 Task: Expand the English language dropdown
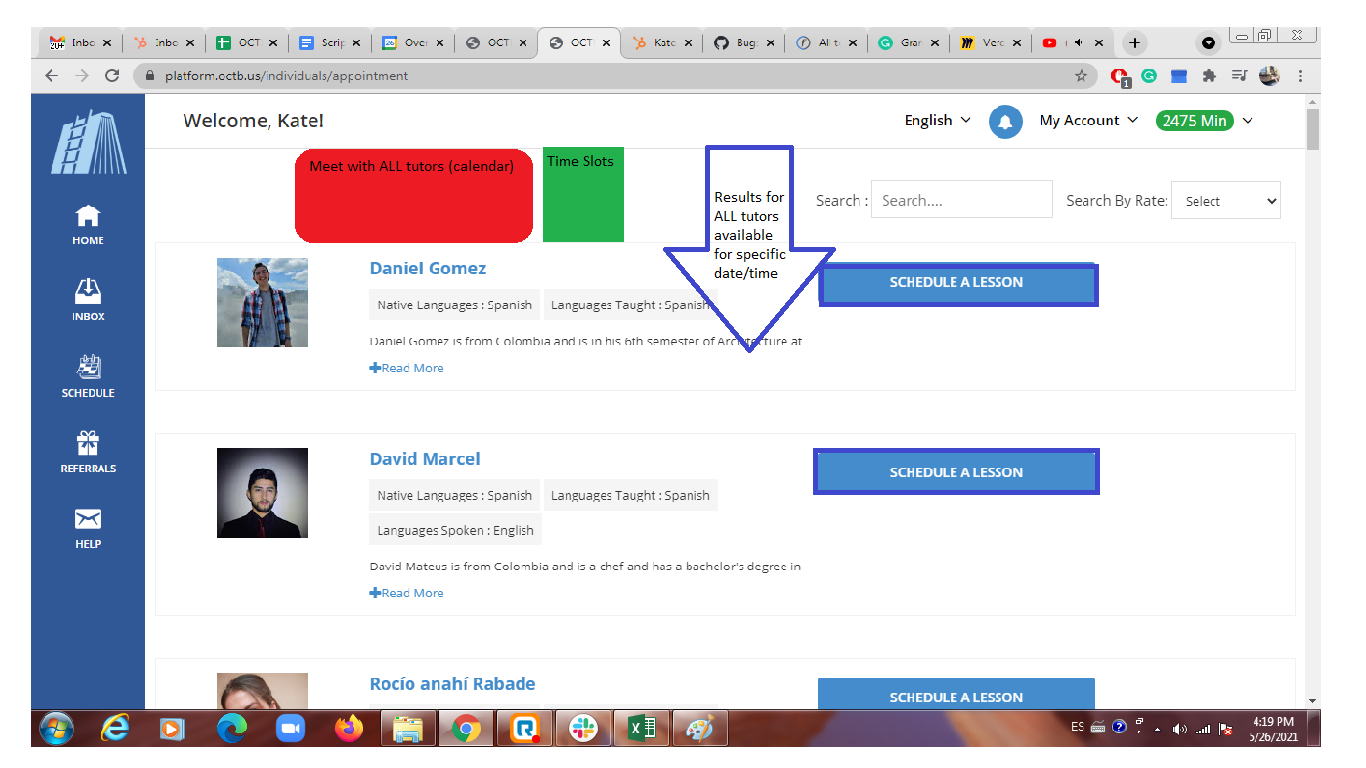(x=937, y=120)
